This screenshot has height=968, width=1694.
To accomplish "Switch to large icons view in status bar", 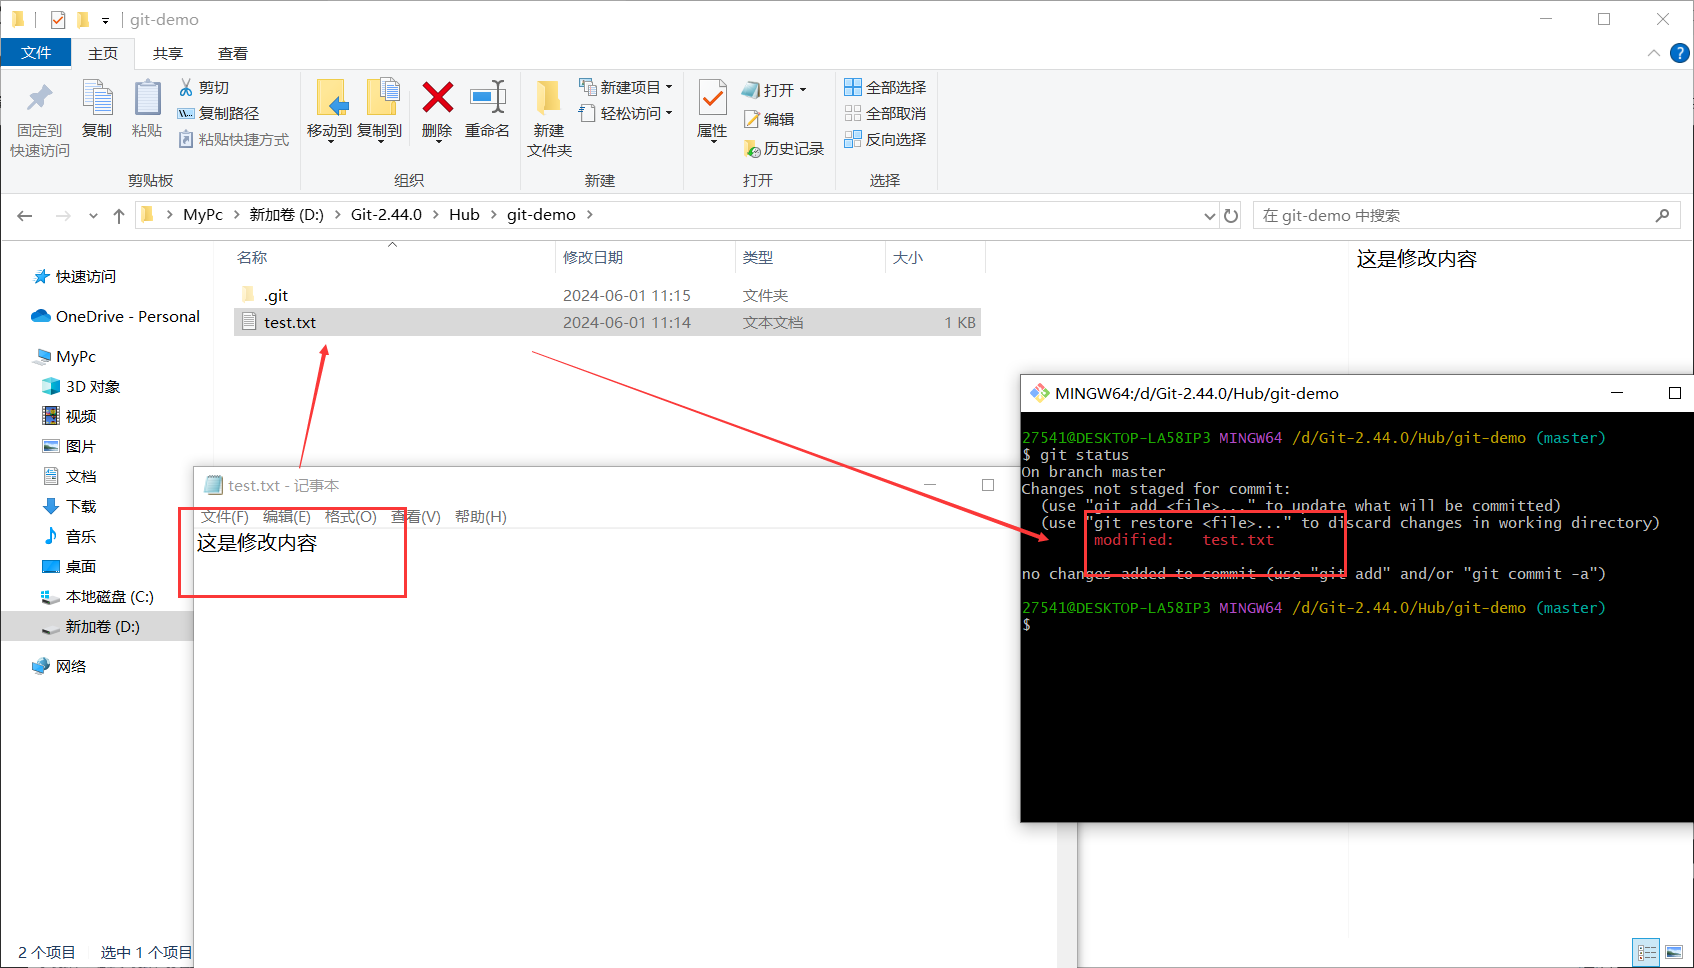I will coord(1674,953).
